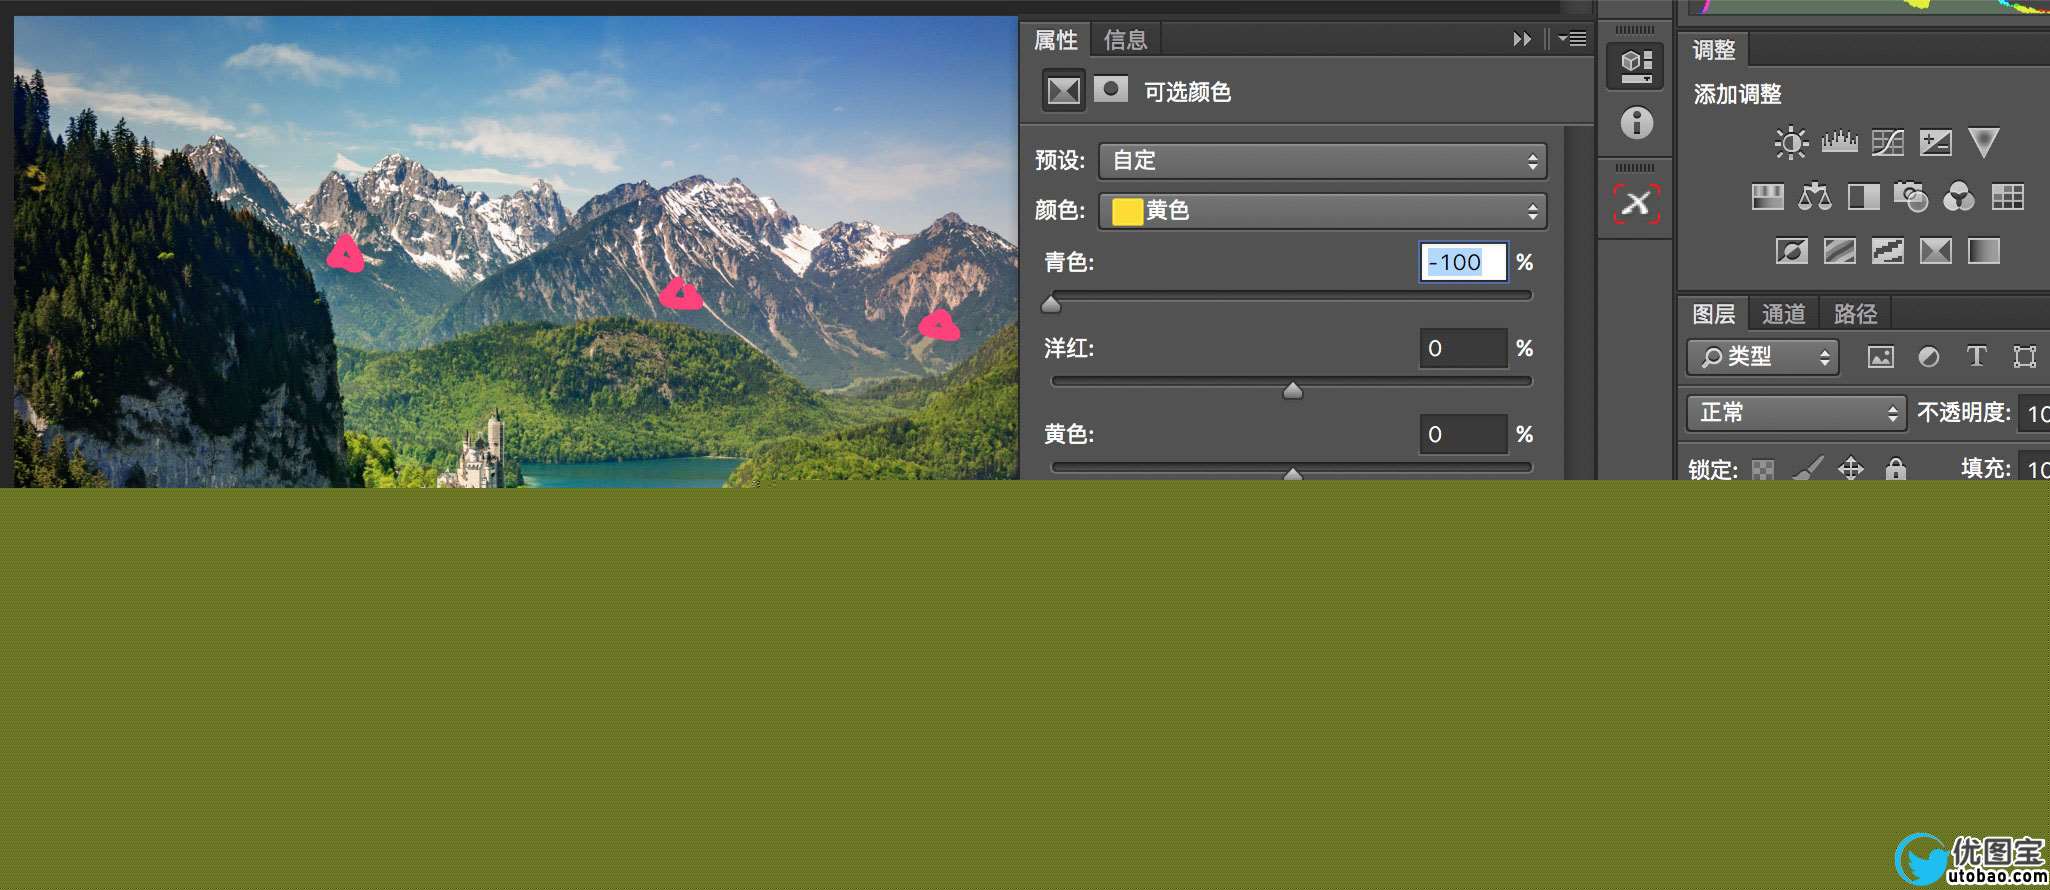
Task: Click the 黄色 slider handle
Action: pyautogui.click(x=1293, y=474)
